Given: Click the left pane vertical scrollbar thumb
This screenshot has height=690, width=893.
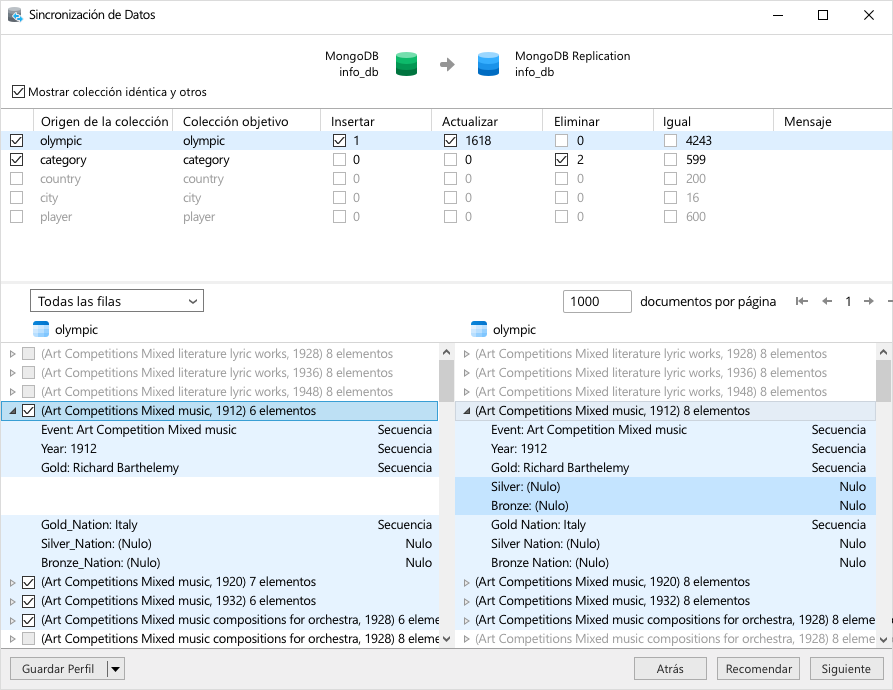Looking at the screenshot, I should pyautogui.click(x=446, y=381).
